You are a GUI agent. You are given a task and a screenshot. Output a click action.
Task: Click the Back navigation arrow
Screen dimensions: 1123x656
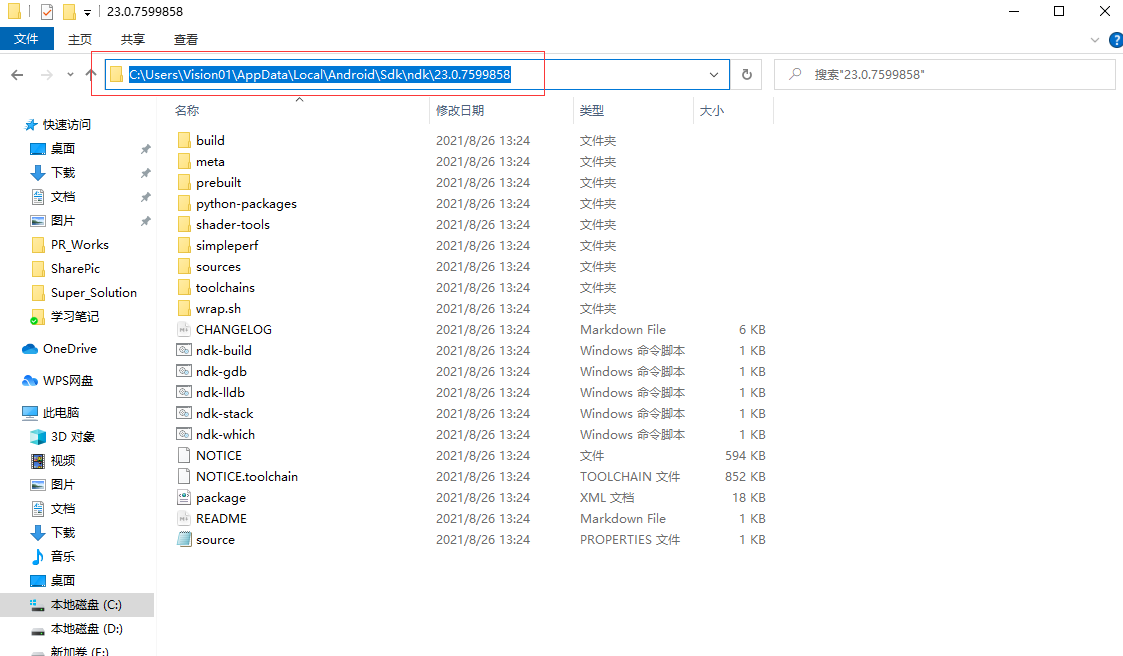17,74
